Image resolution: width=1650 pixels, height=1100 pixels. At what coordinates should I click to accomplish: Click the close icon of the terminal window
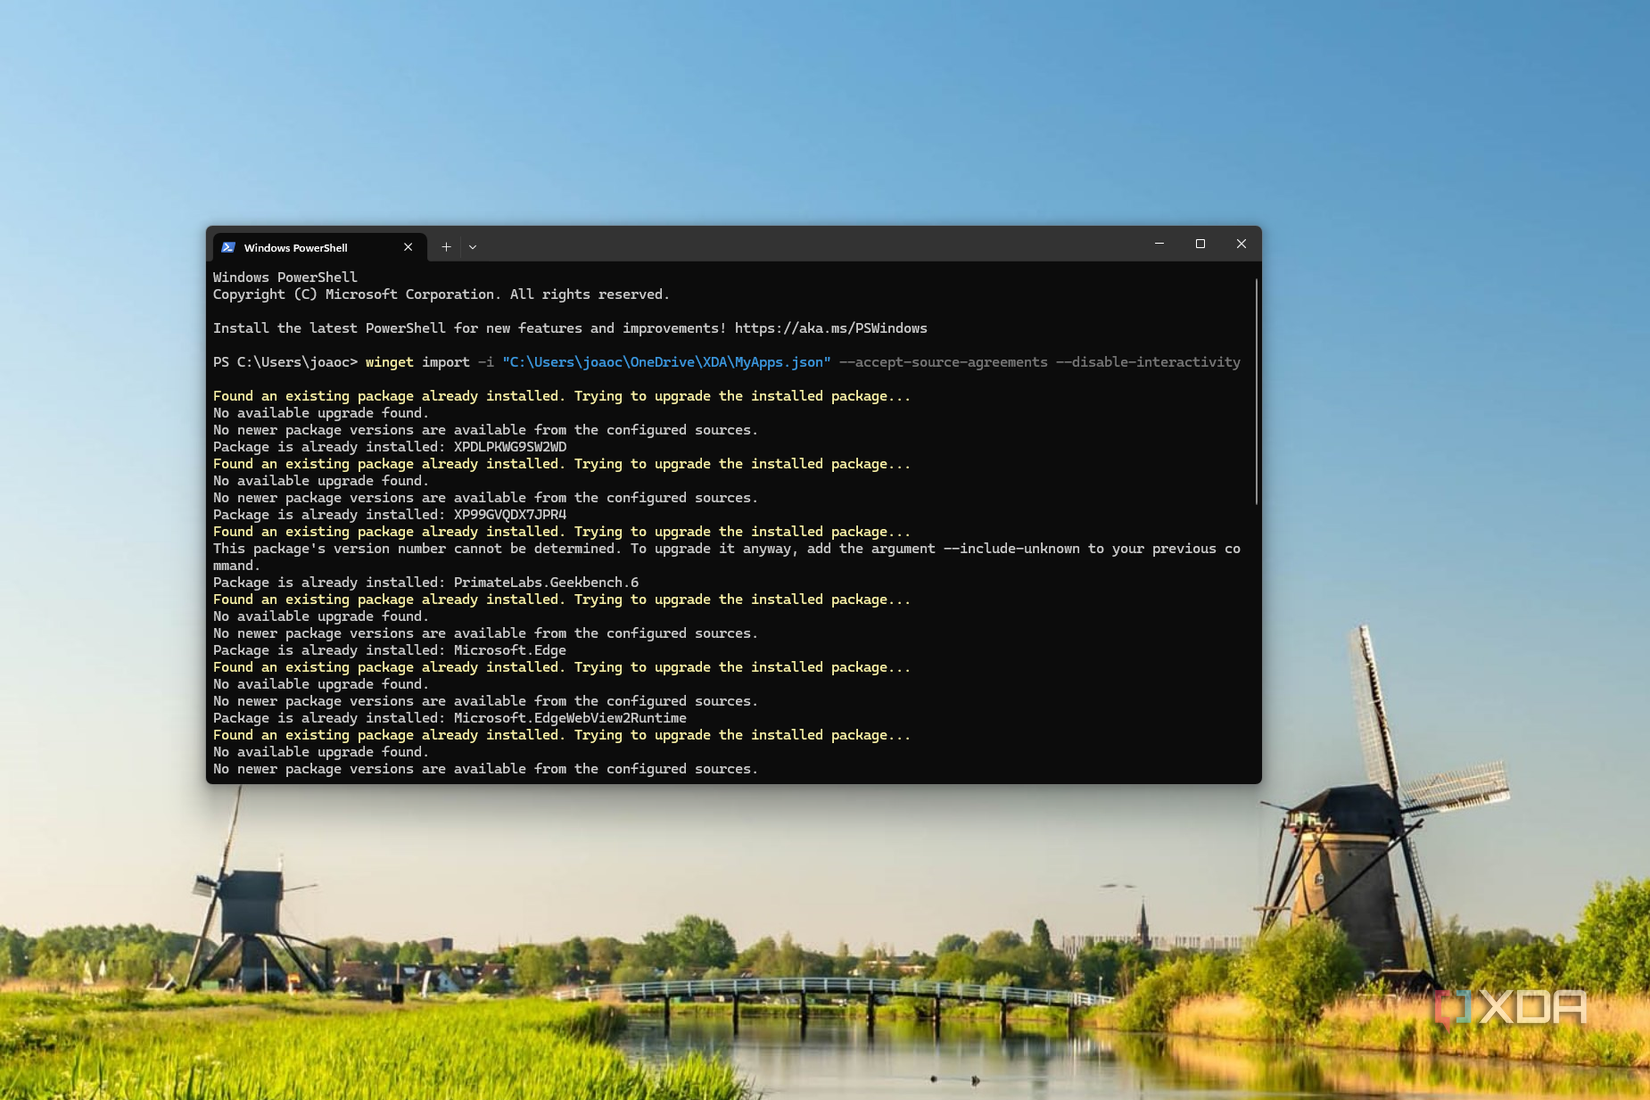point(1241,243)
